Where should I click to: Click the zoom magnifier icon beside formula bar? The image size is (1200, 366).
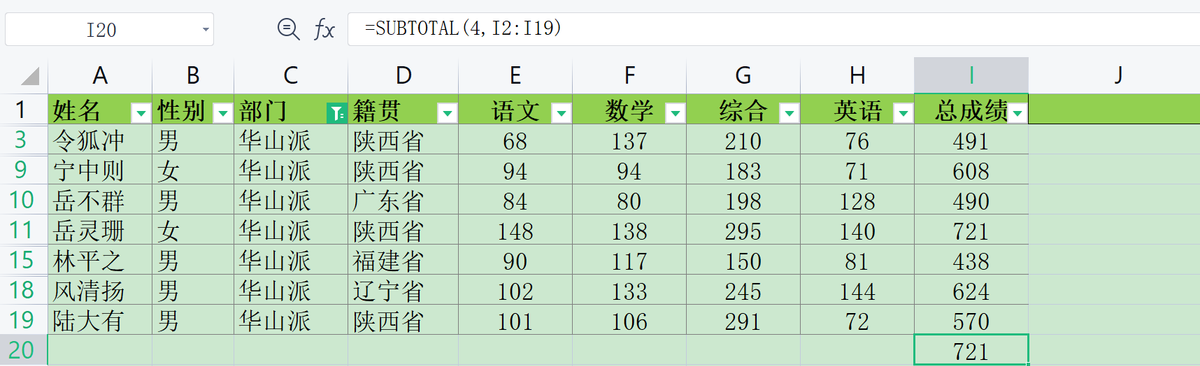click(288, 30)
